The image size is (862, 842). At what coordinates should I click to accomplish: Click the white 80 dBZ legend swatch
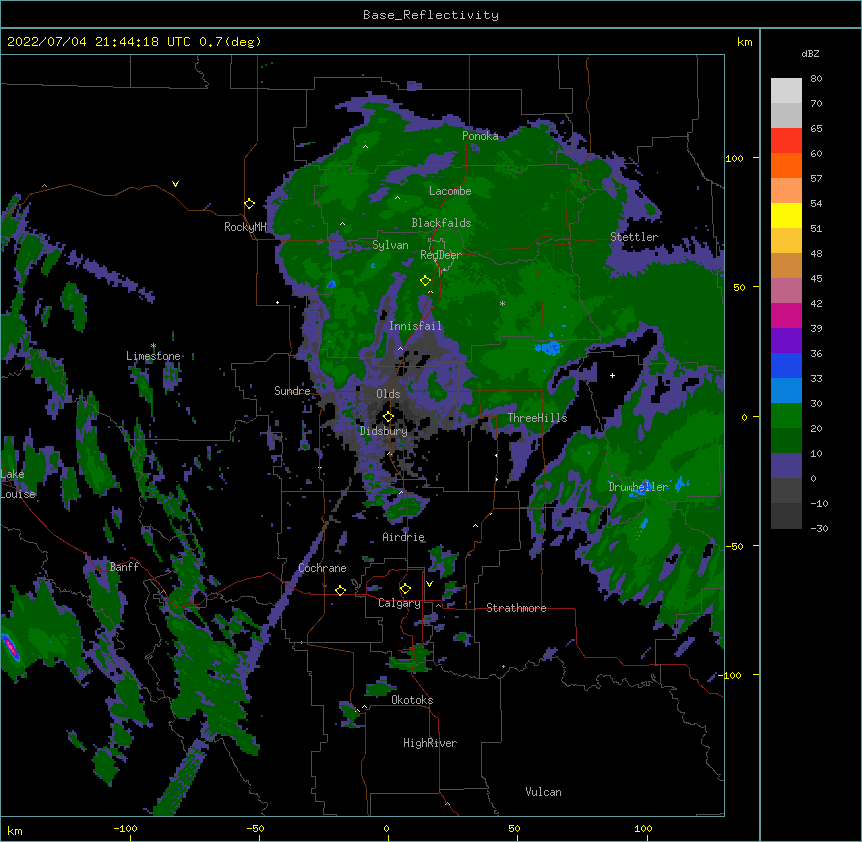coord(786,90)
